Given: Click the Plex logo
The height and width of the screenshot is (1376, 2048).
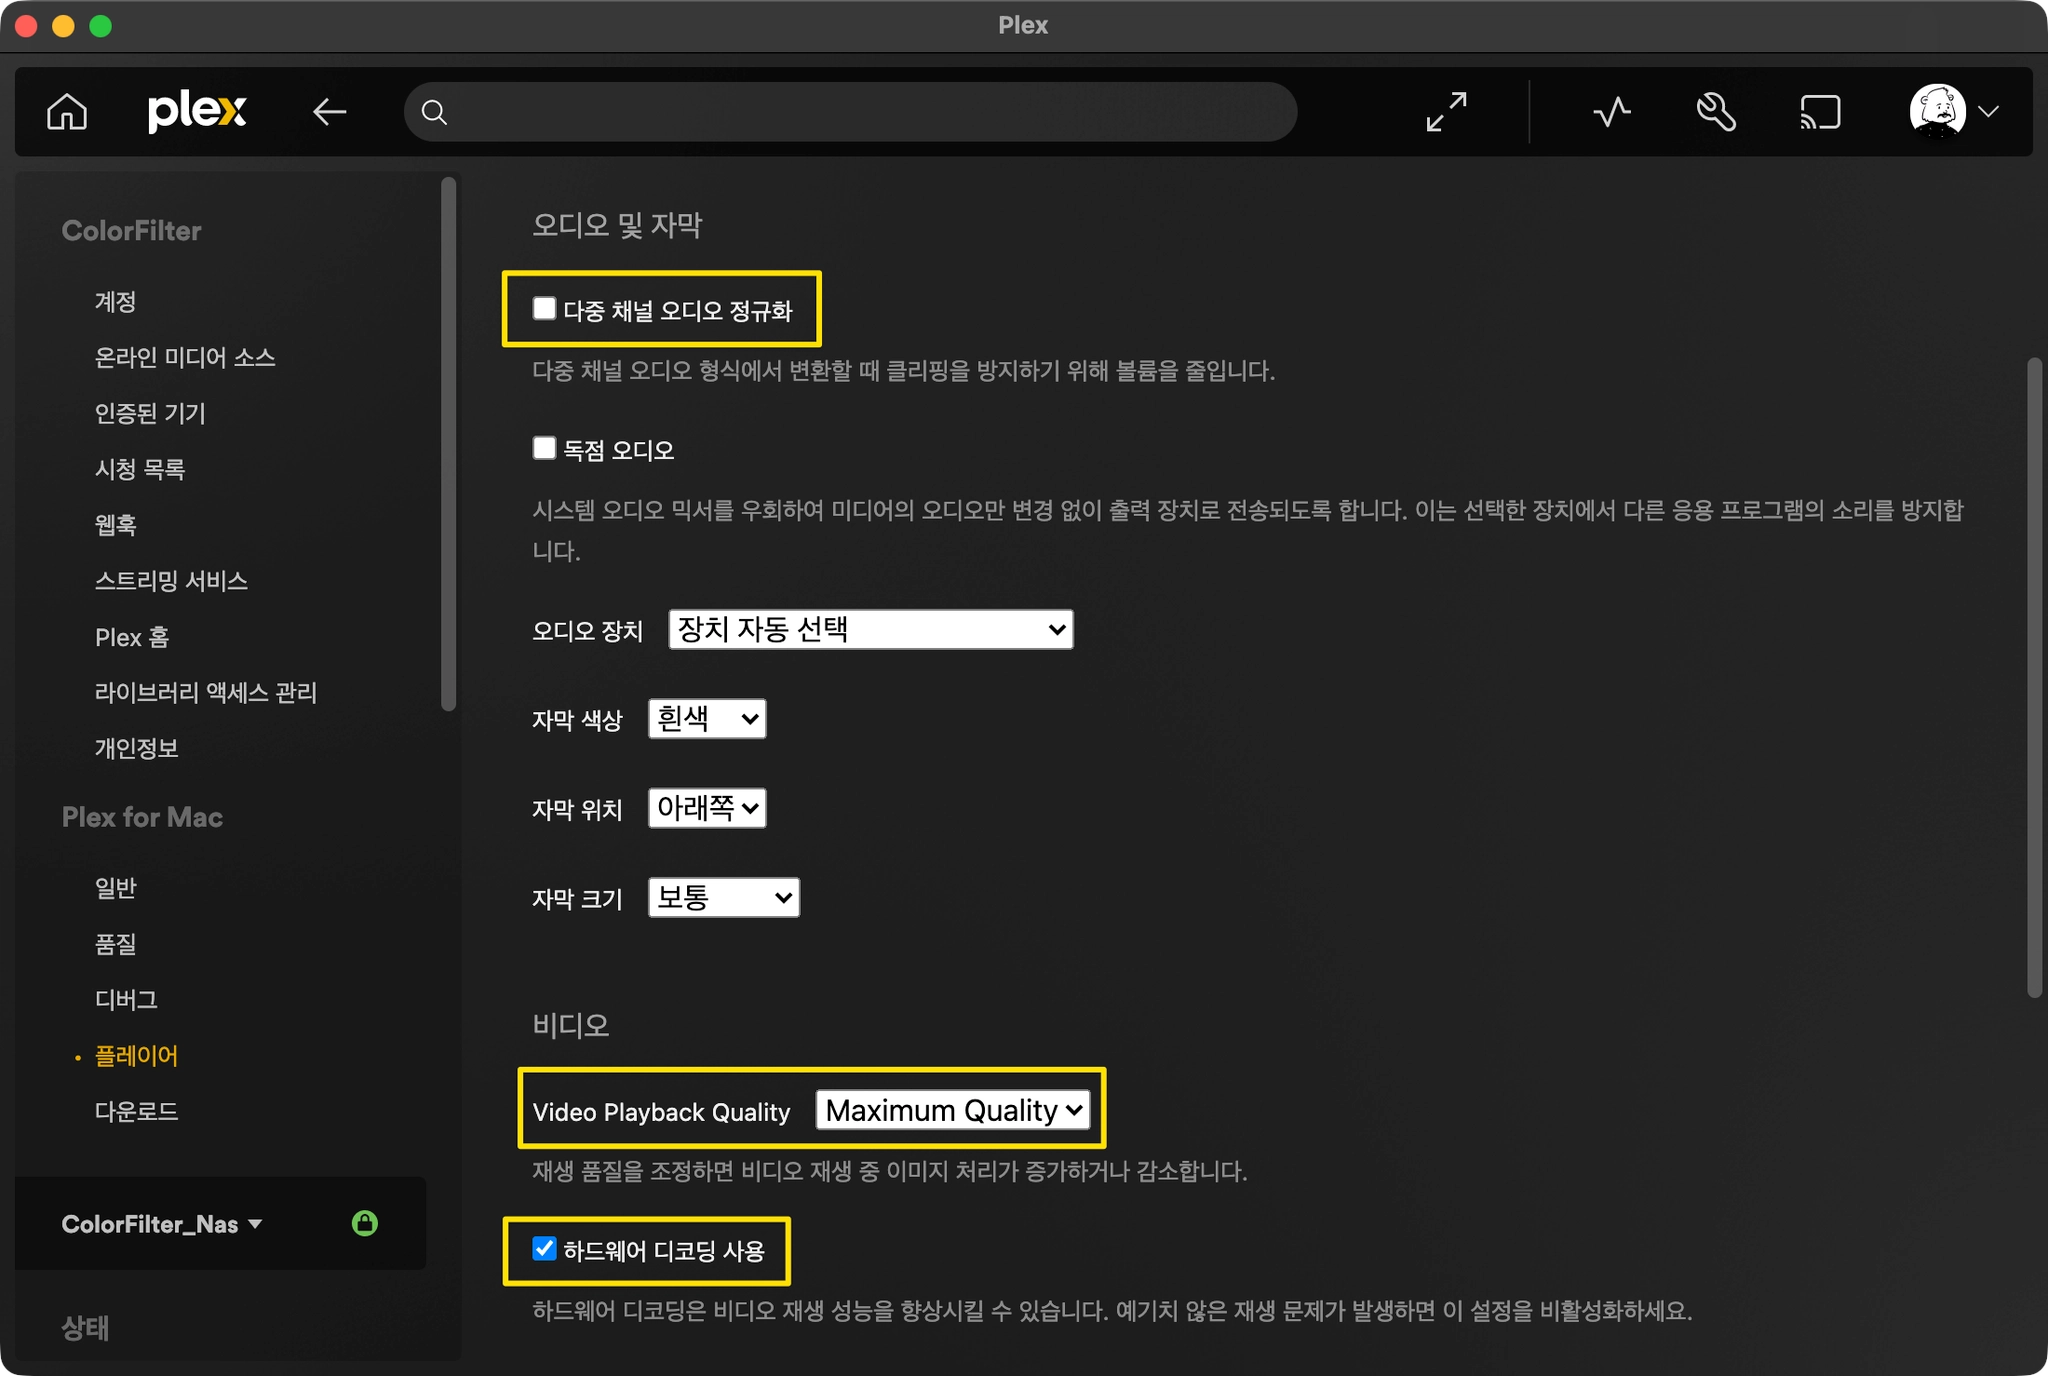Looking at the screenshot, I should [x=196, y=111].
